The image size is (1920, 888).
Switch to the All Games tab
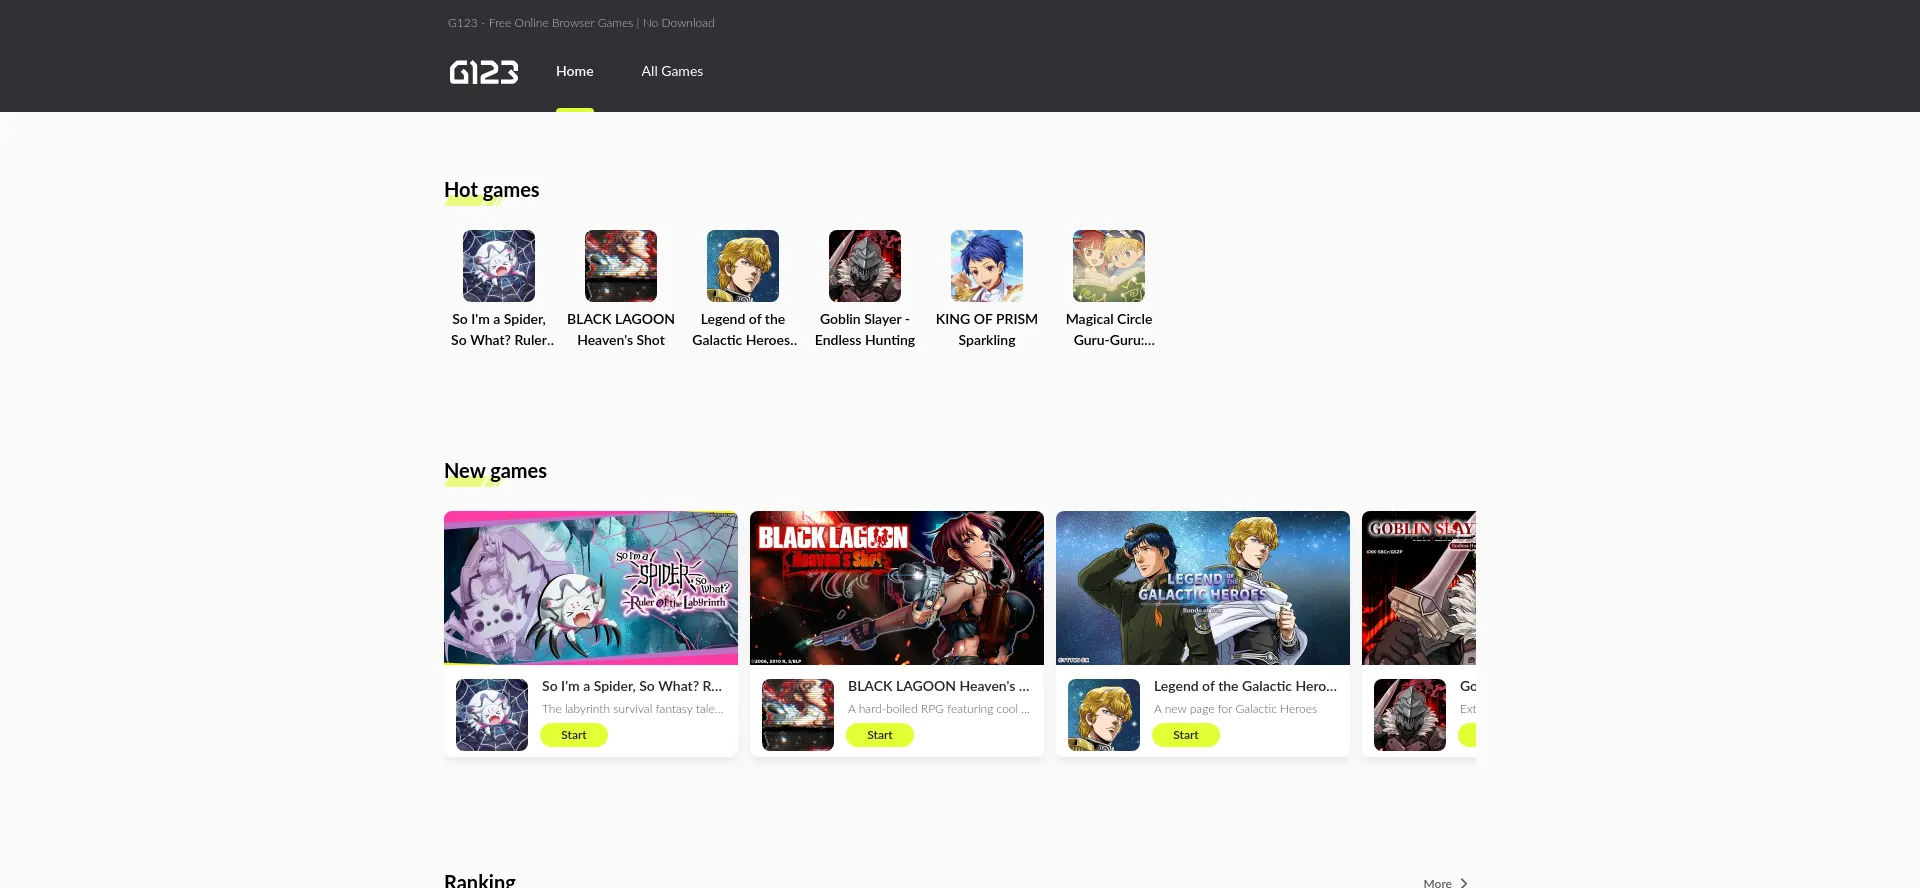pyautogui.click(x=672, y=71)
